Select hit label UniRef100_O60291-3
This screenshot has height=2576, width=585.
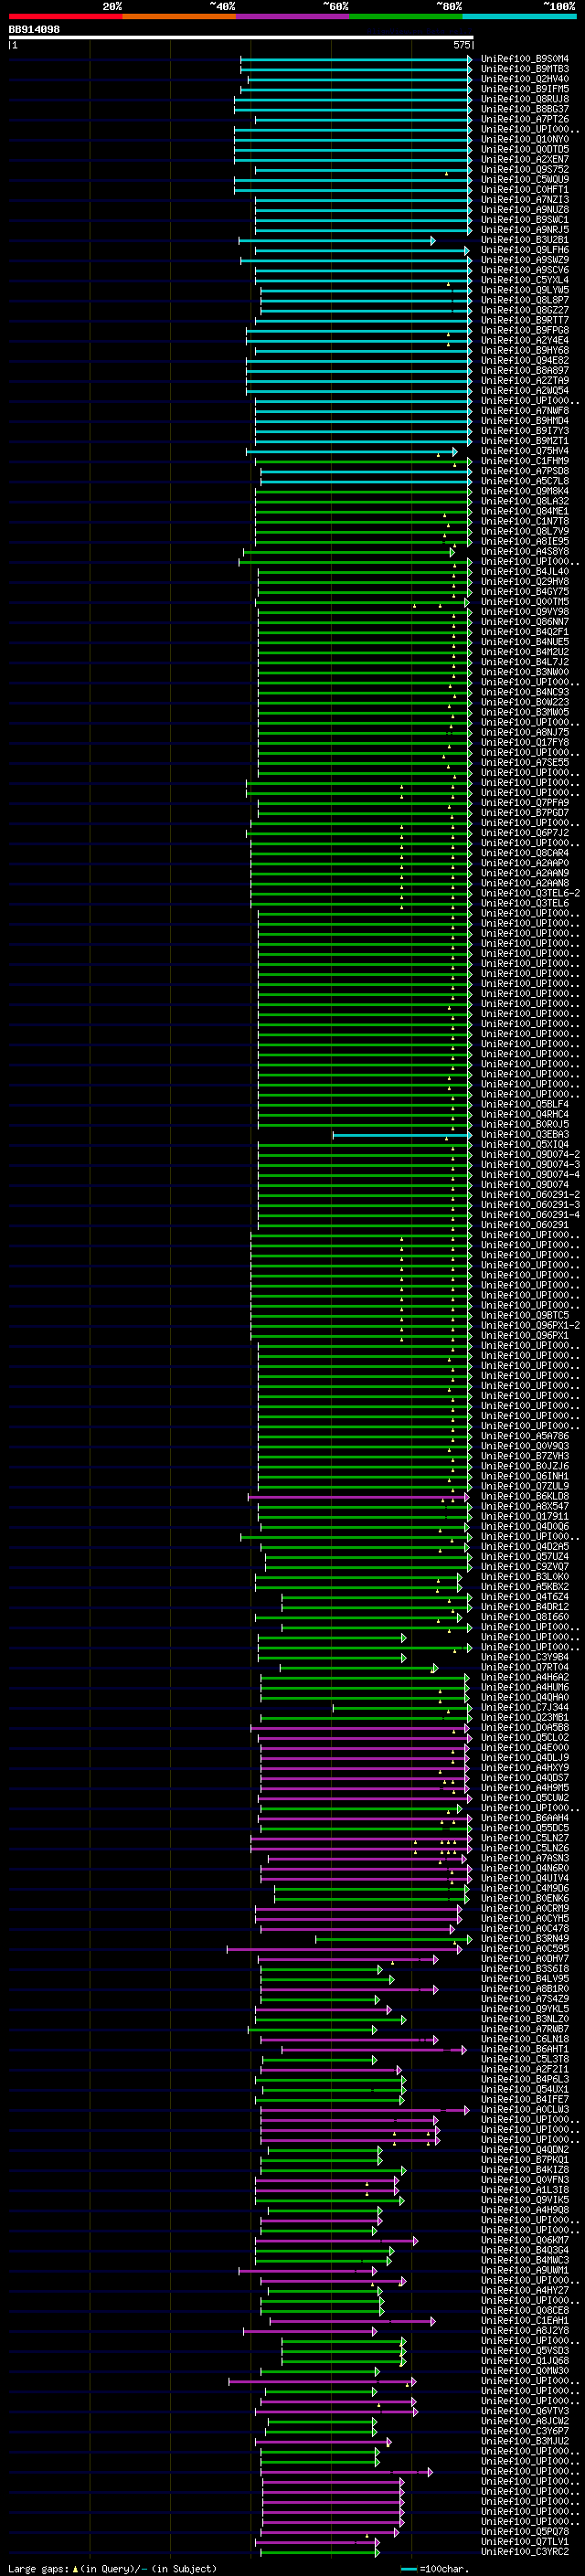[530, 1205]
